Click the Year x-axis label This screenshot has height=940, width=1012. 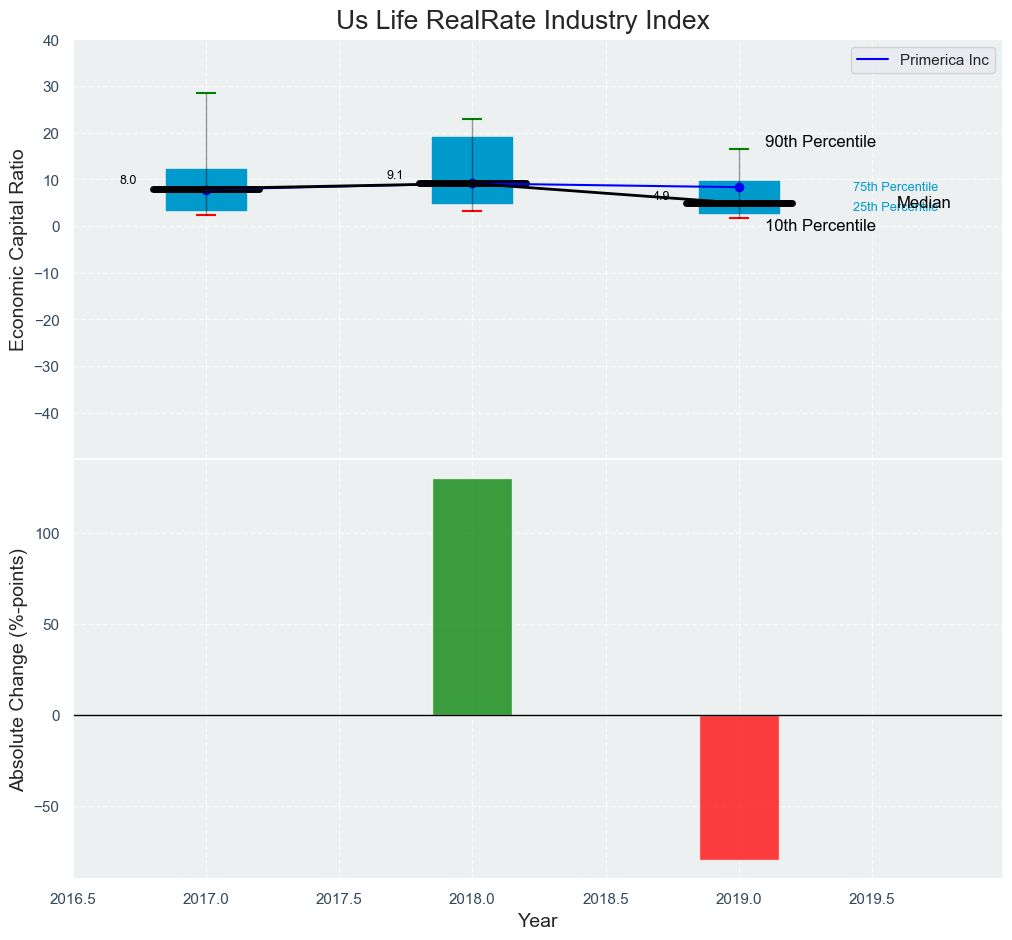point(538,921)
